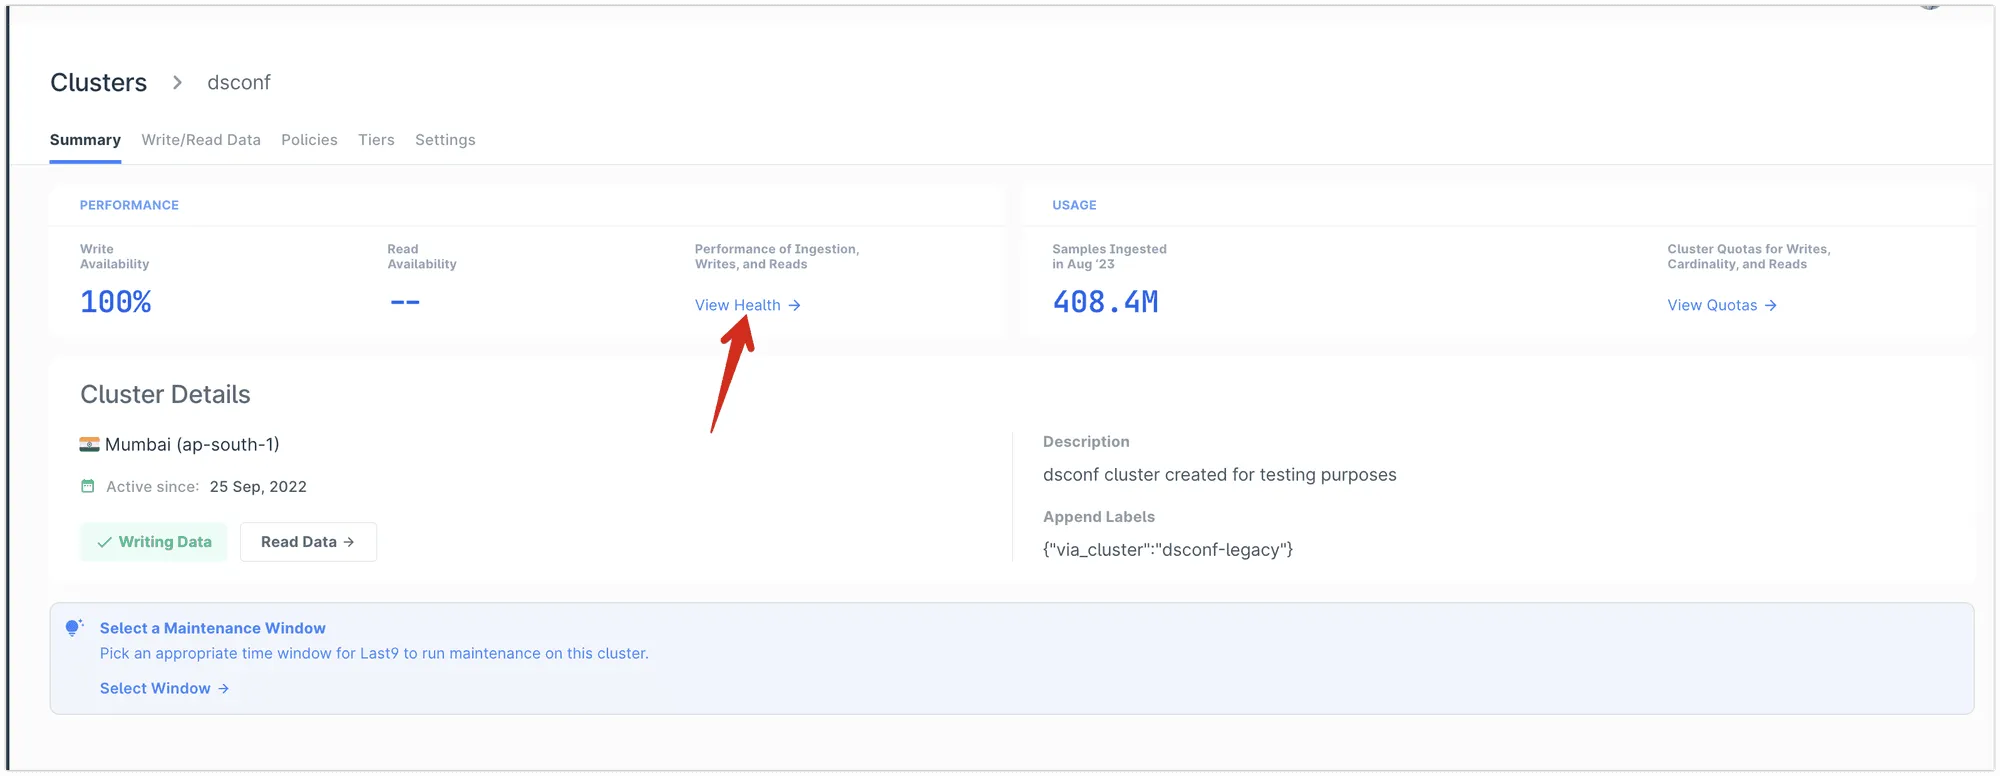Open the cluster Settings tab
The height and width of the screenshot is (776, 2000).
coord(445,140)
